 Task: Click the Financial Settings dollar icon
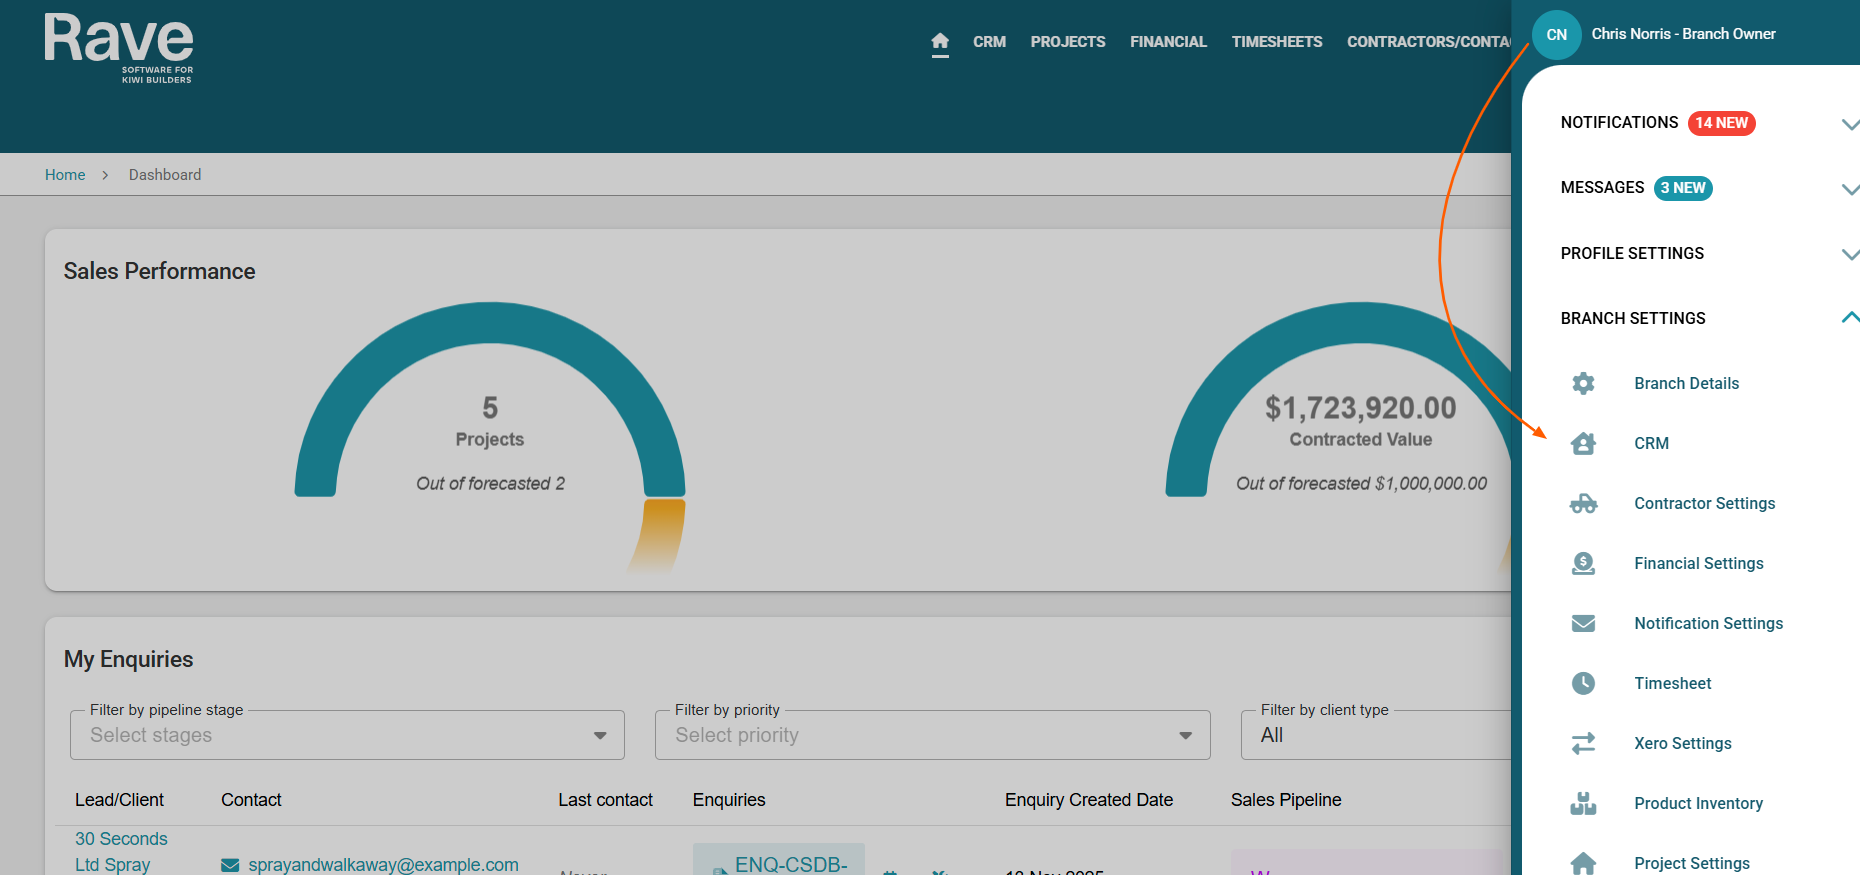click(1583, 564)
